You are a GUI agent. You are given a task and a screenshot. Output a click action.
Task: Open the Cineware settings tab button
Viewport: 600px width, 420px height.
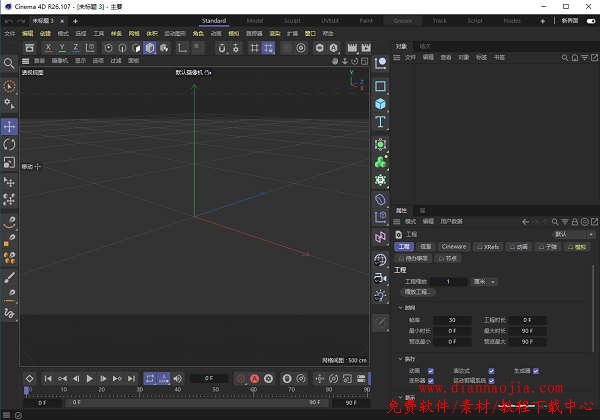click(454, 246)
